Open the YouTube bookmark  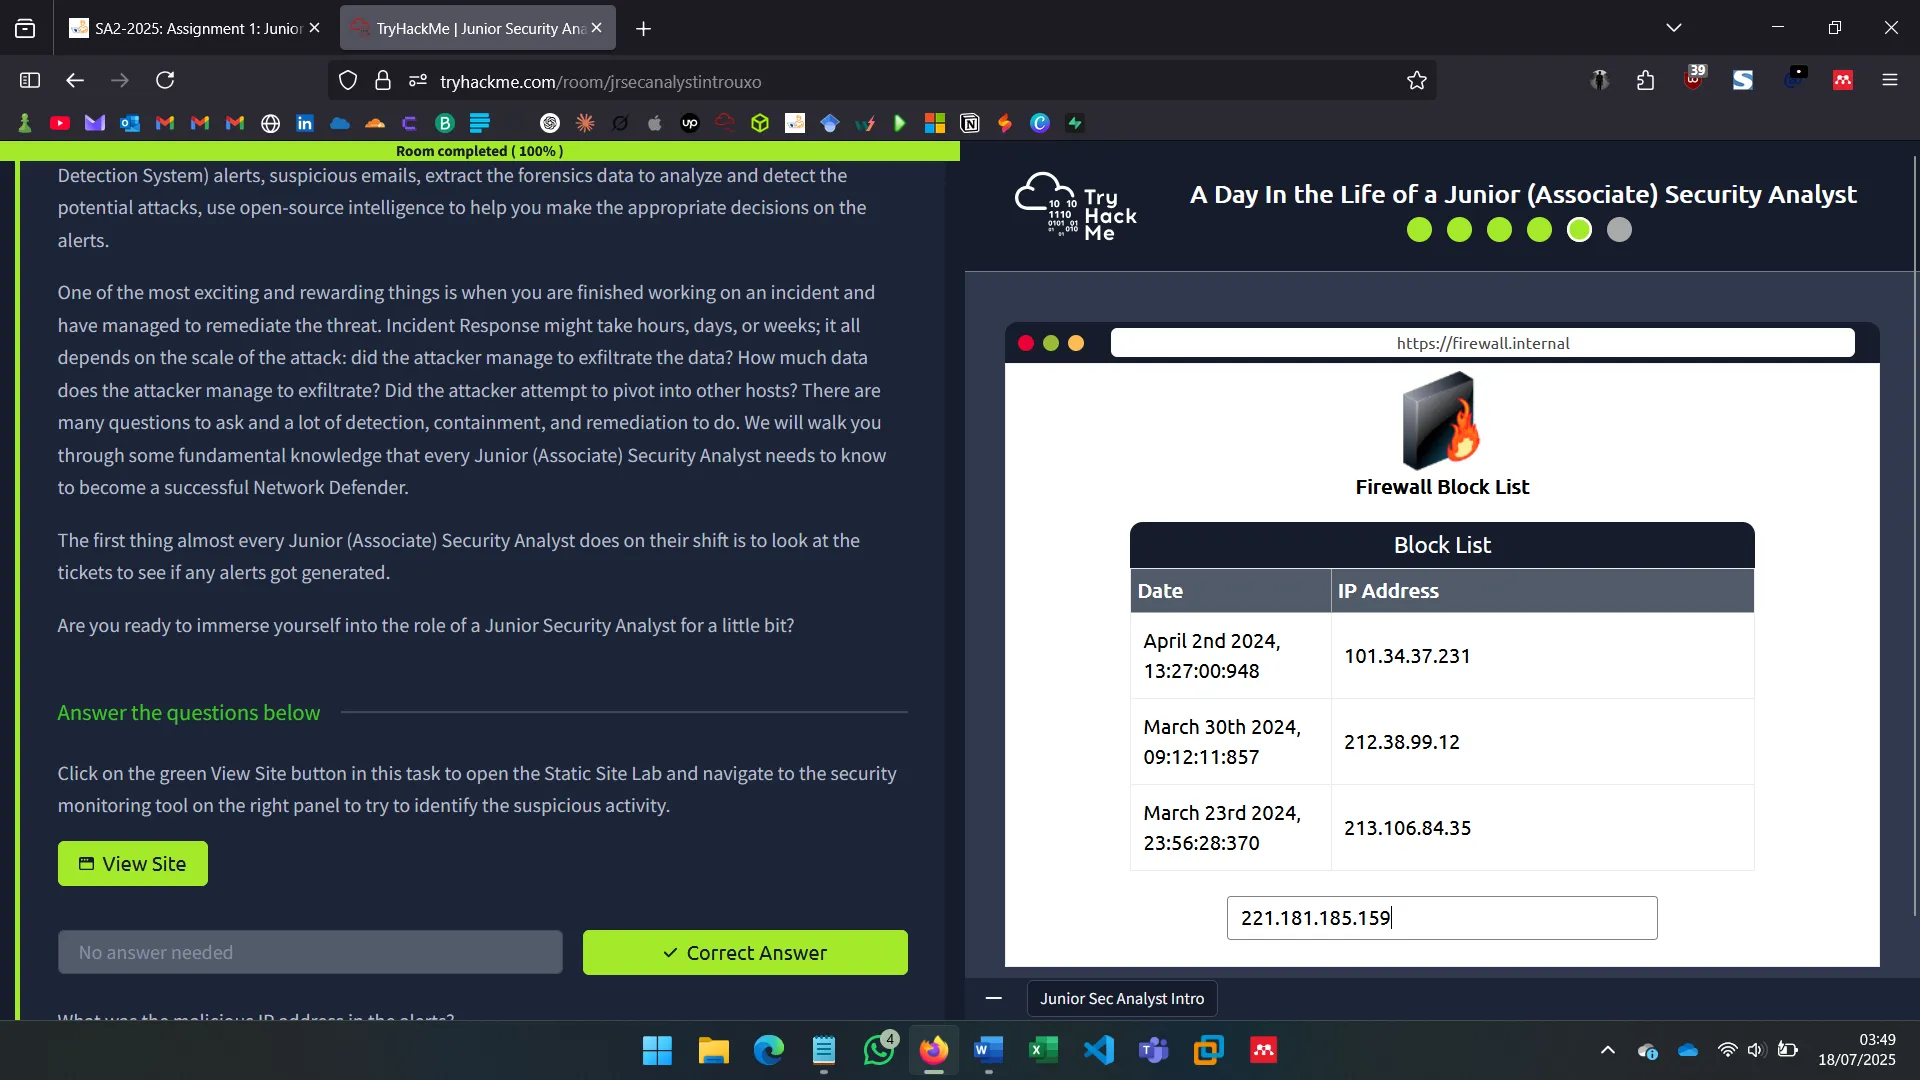coord(60,122)
